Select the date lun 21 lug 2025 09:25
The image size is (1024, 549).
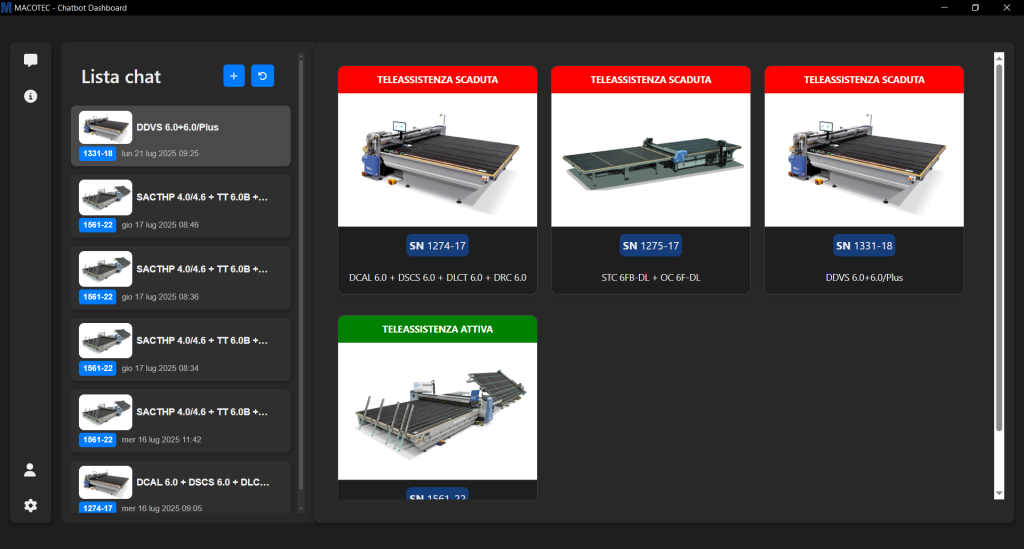click(x=160, y=153)
